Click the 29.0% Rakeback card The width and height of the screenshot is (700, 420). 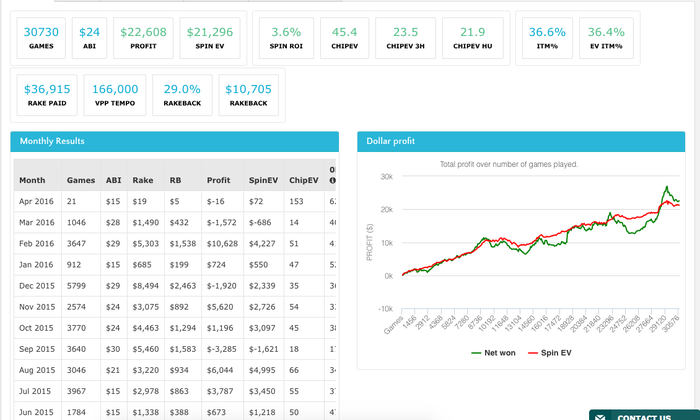[x=182, y=95]
